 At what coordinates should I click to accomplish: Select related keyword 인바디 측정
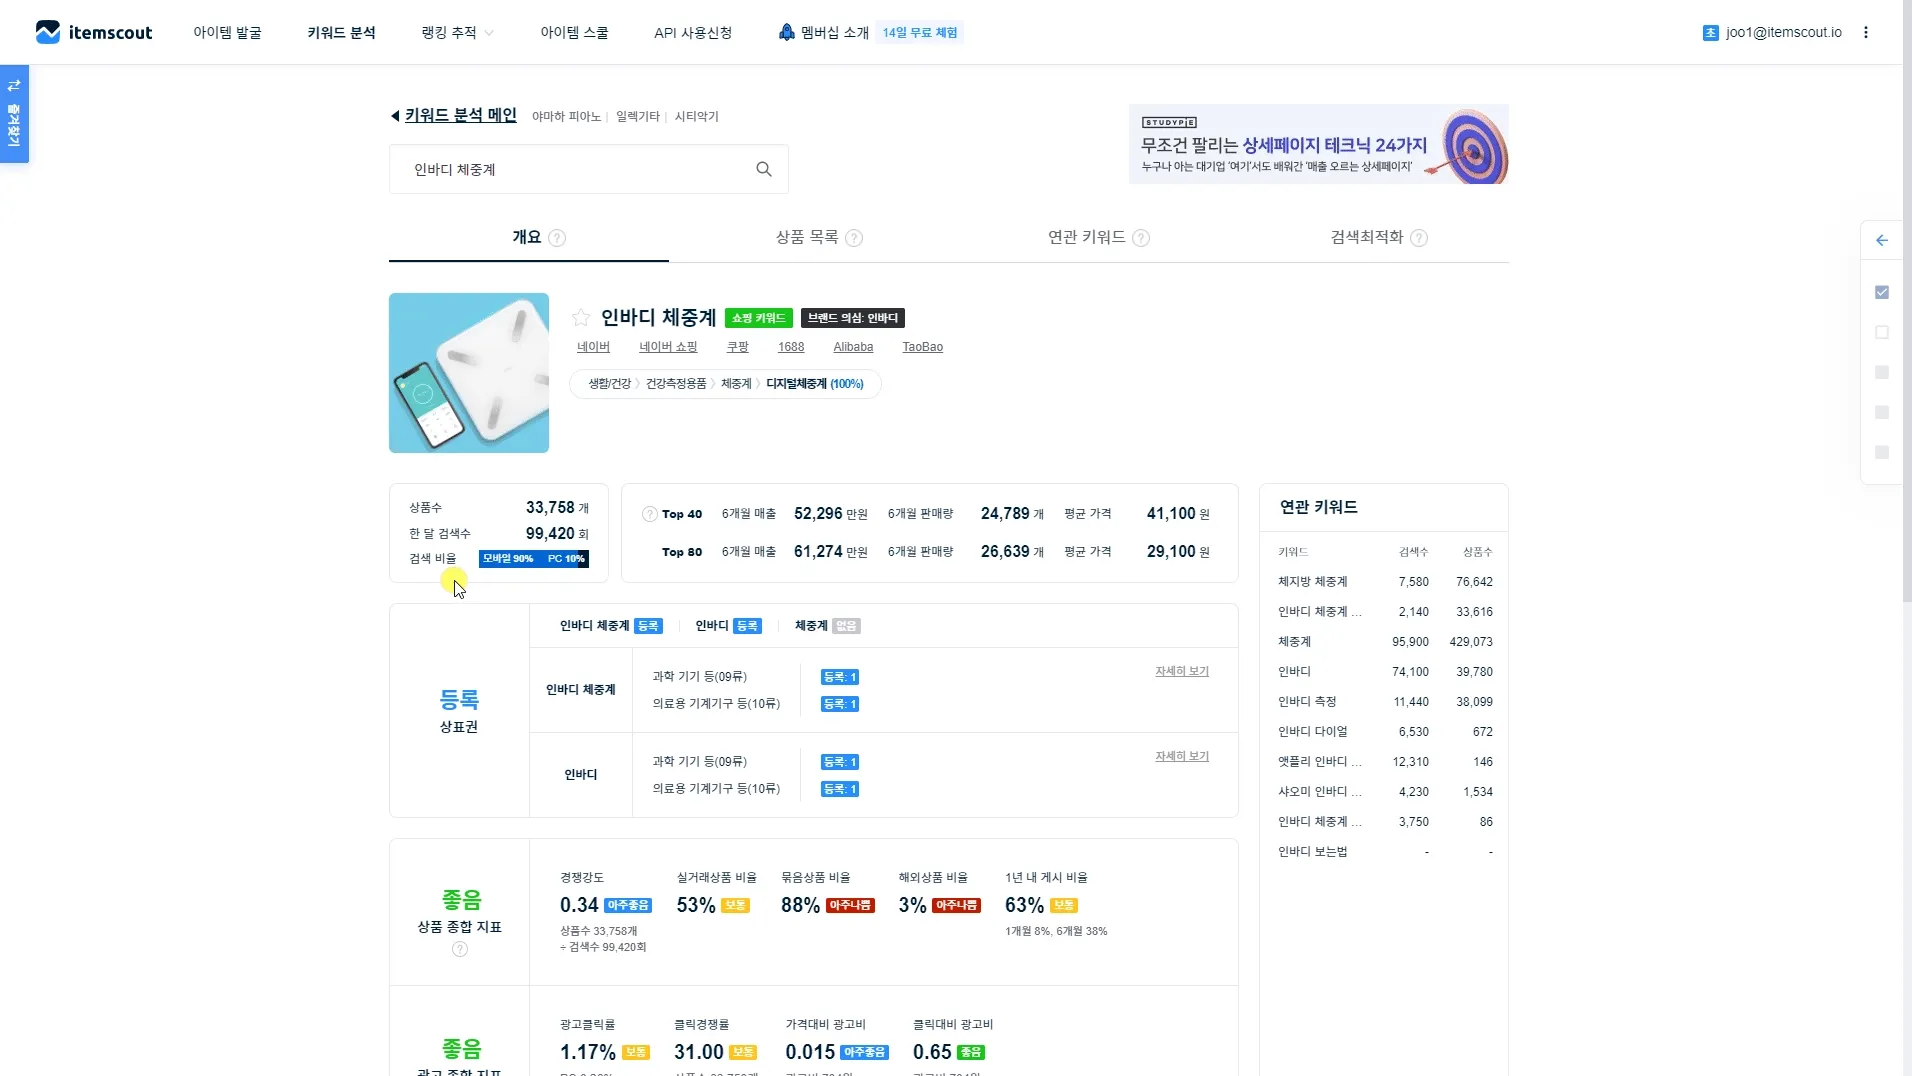click(x=1307, y=702)
